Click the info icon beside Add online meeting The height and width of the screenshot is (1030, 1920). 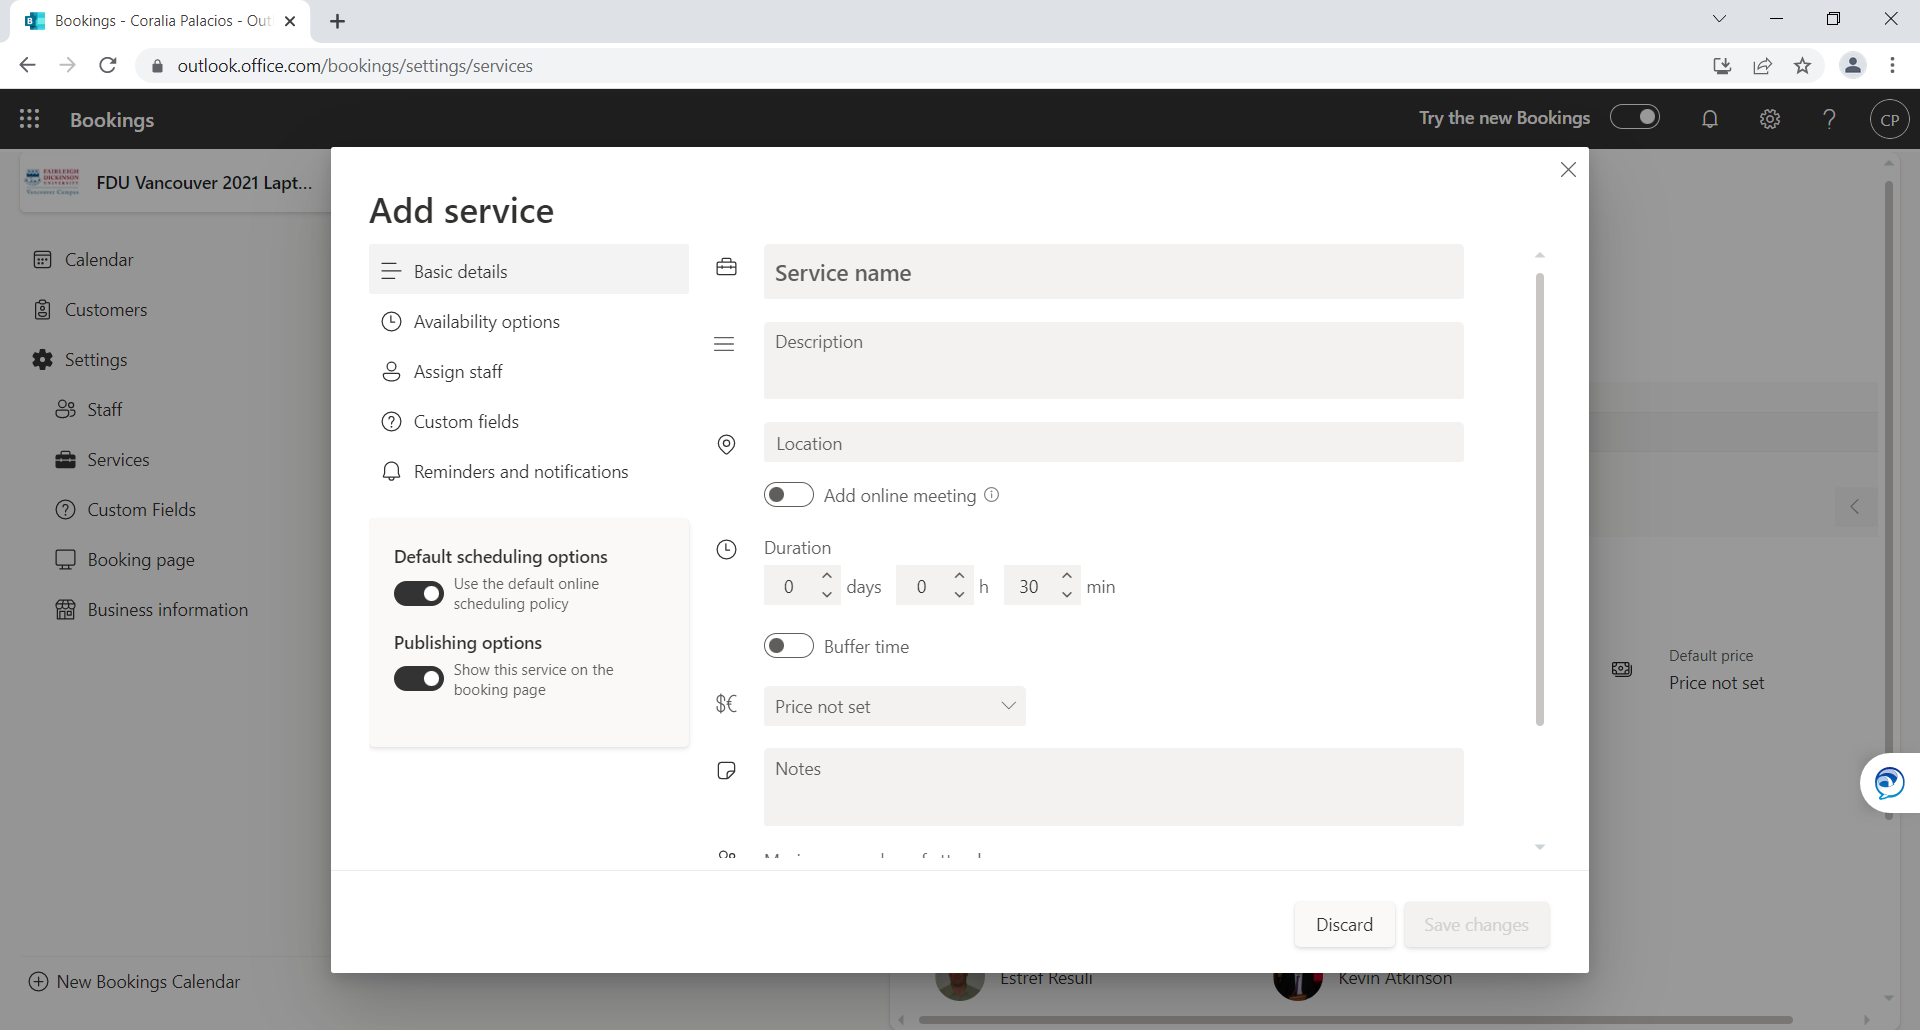click(x=991, y=495)
